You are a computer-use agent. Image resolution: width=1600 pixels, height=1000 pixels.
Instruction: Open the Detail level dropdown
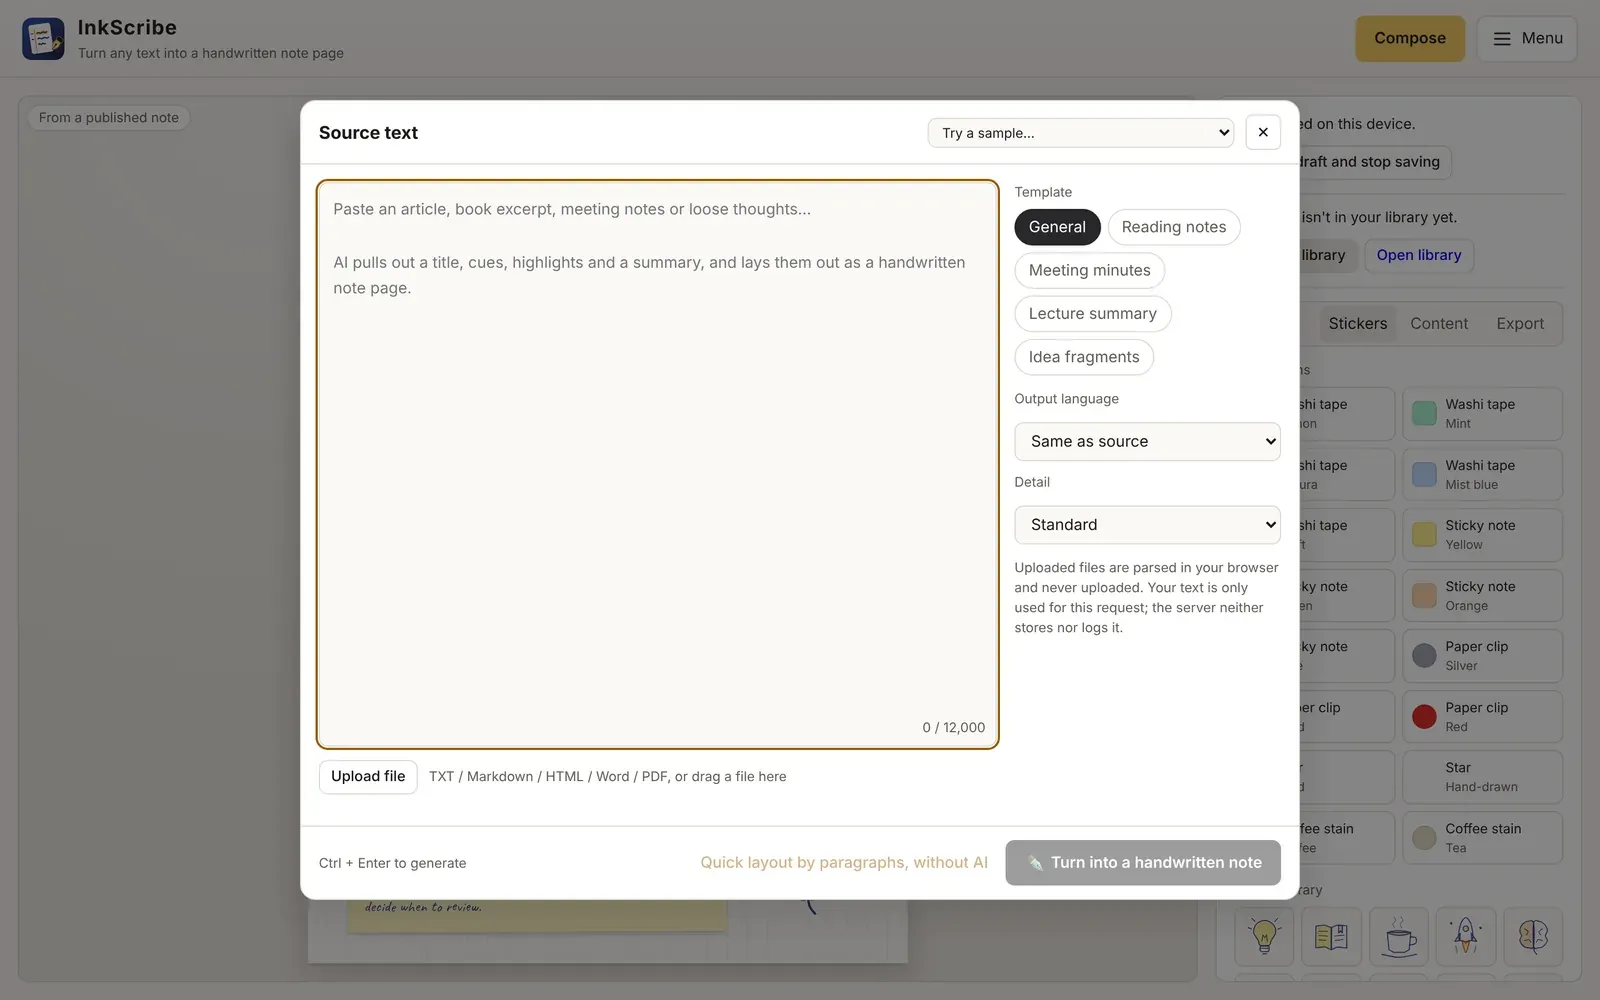pyautogui.click(x=1148, y=525)
